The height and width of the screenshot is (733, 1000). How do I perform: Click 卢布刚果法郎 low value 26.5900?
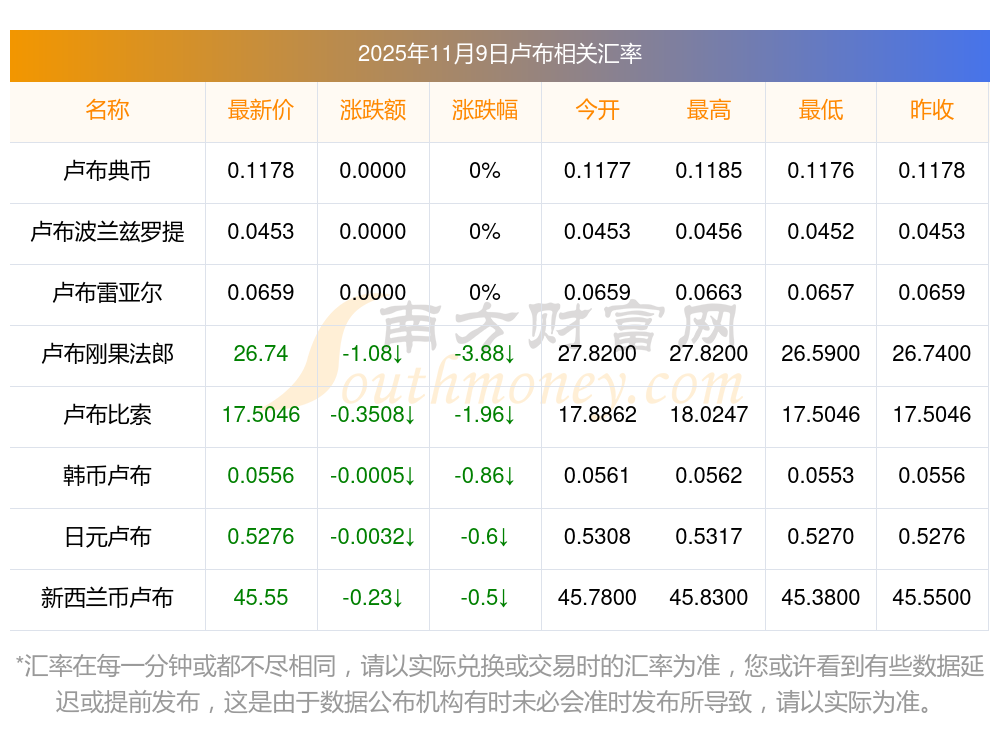(x=821, y=353)
